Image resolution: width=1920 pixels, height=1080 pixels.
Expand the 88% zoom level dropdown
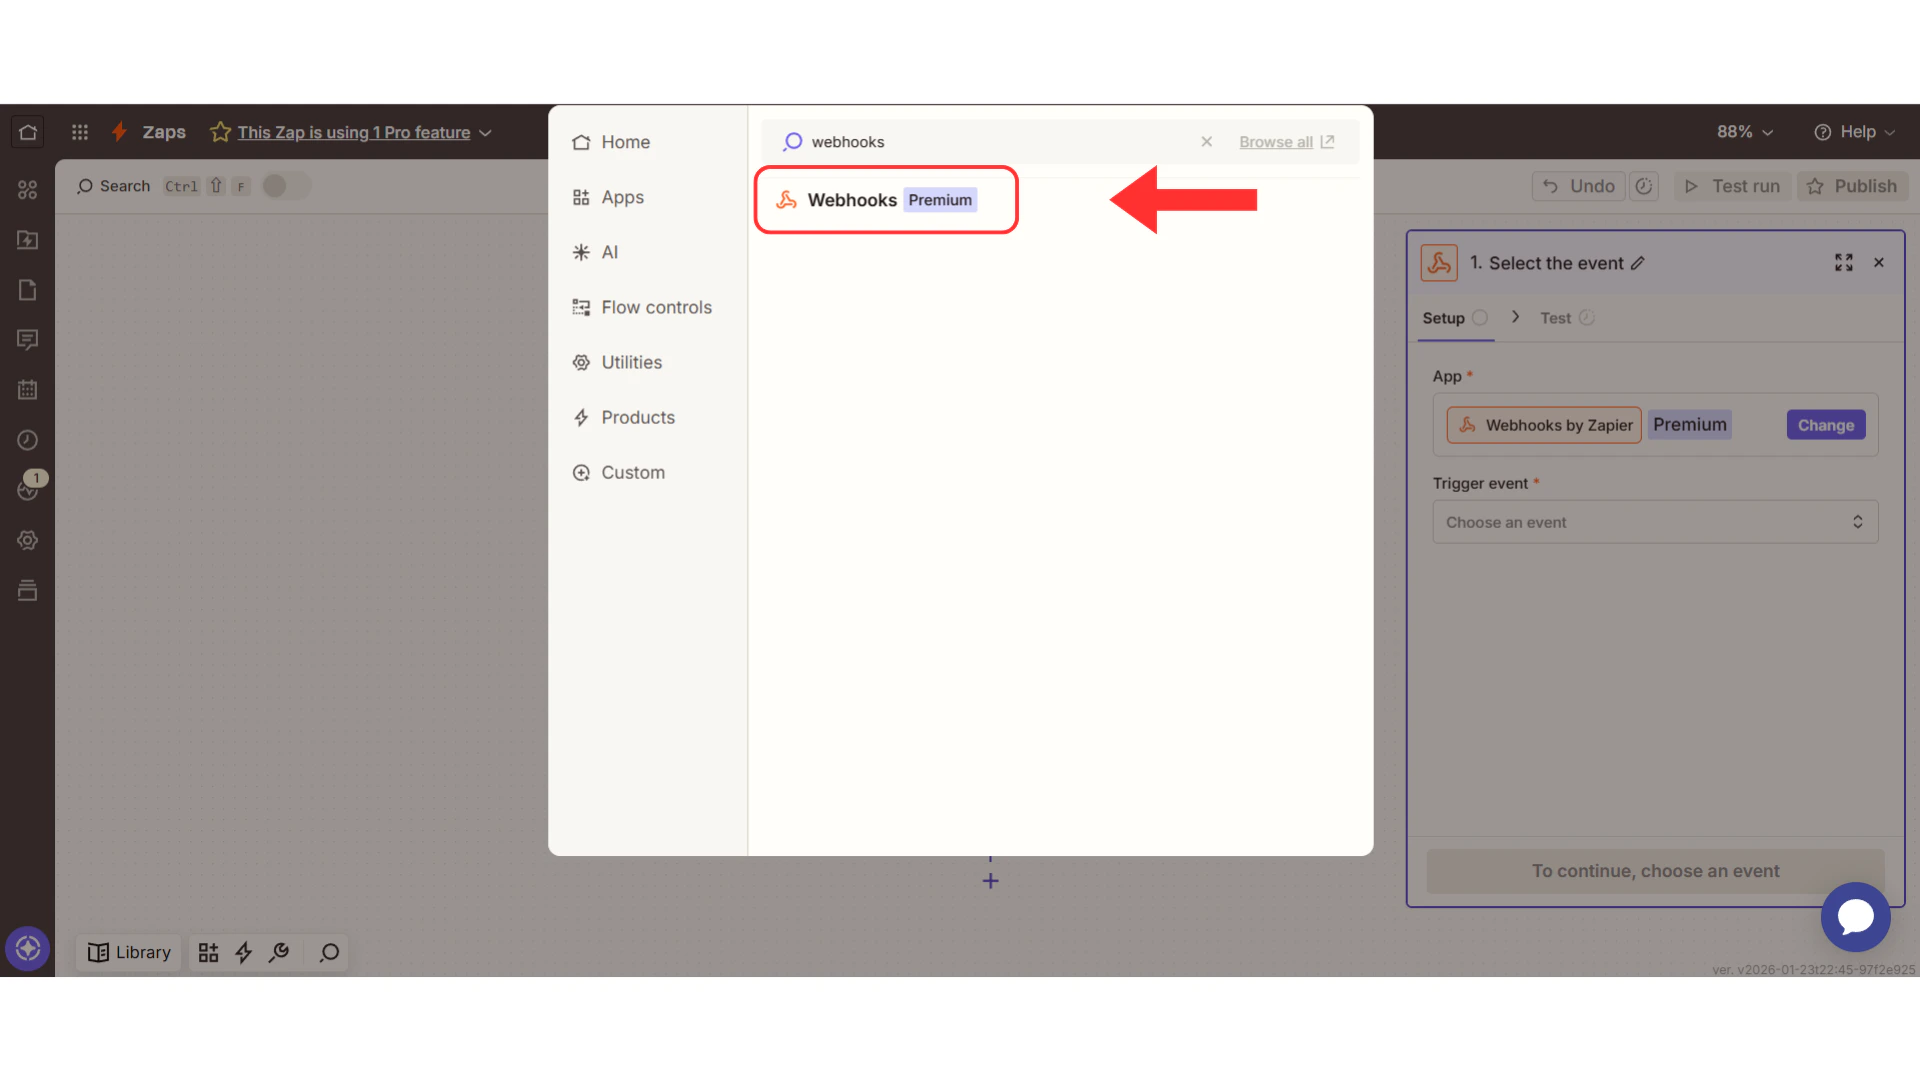point(1743,131)
